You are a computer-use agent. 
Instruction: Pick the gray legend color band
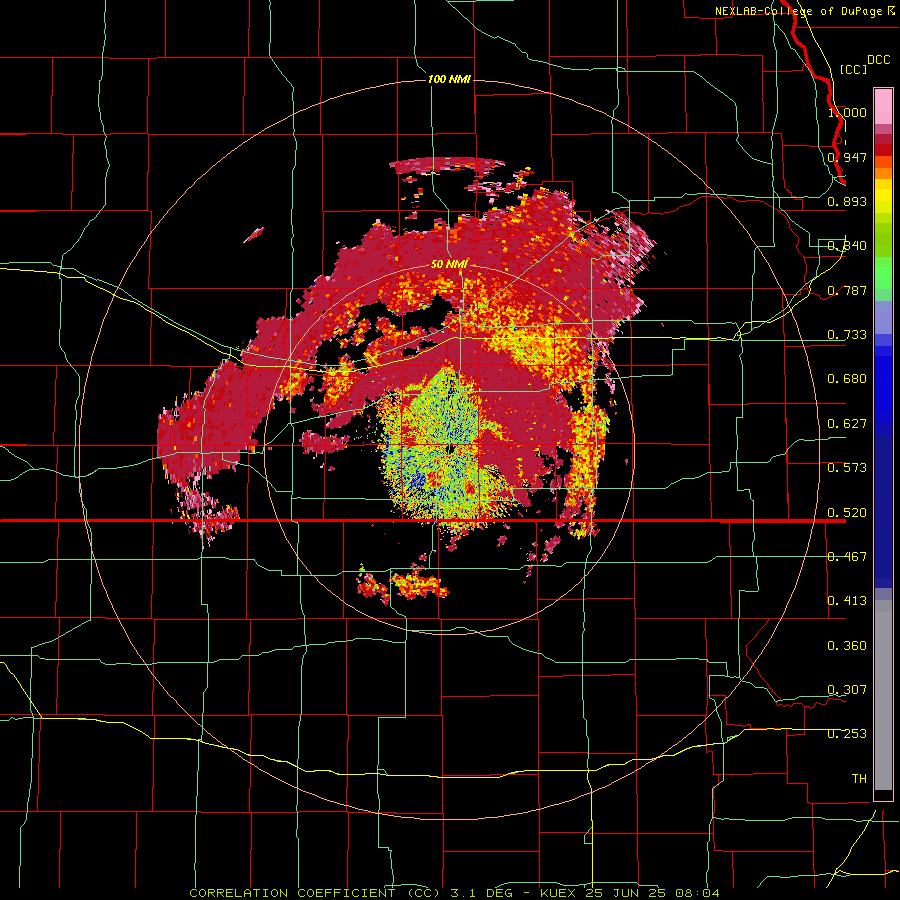(x=883, y=695)
